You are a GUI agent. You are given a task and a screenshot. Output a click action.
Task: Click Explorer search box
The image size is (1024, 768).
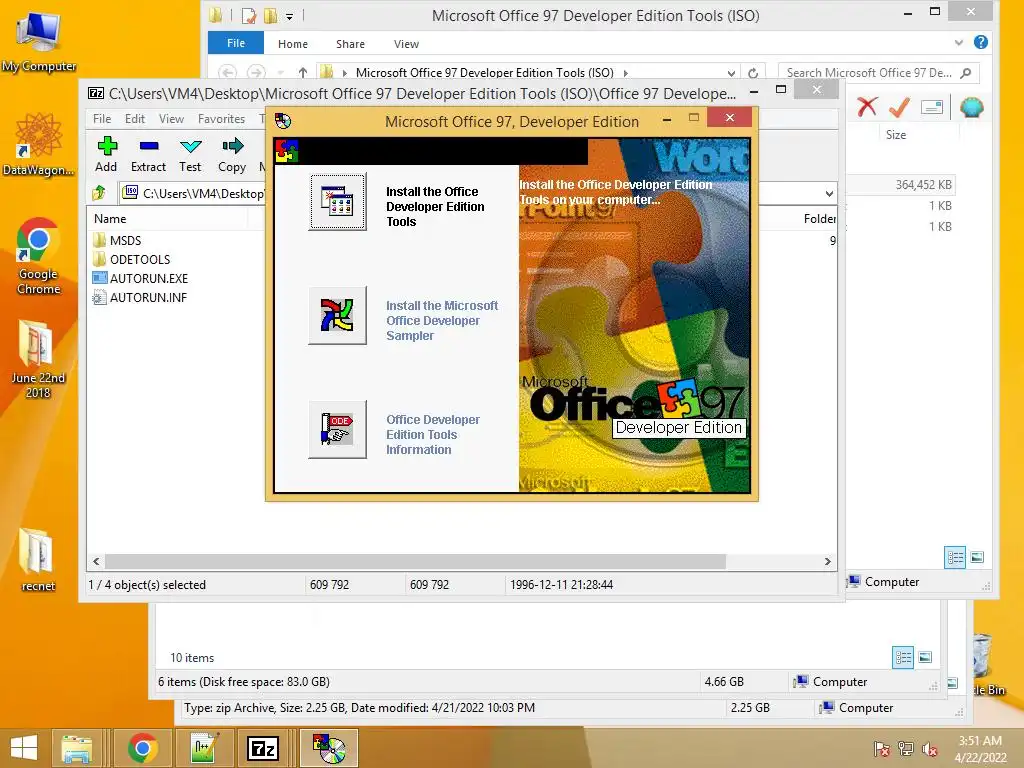click(878, 72)
